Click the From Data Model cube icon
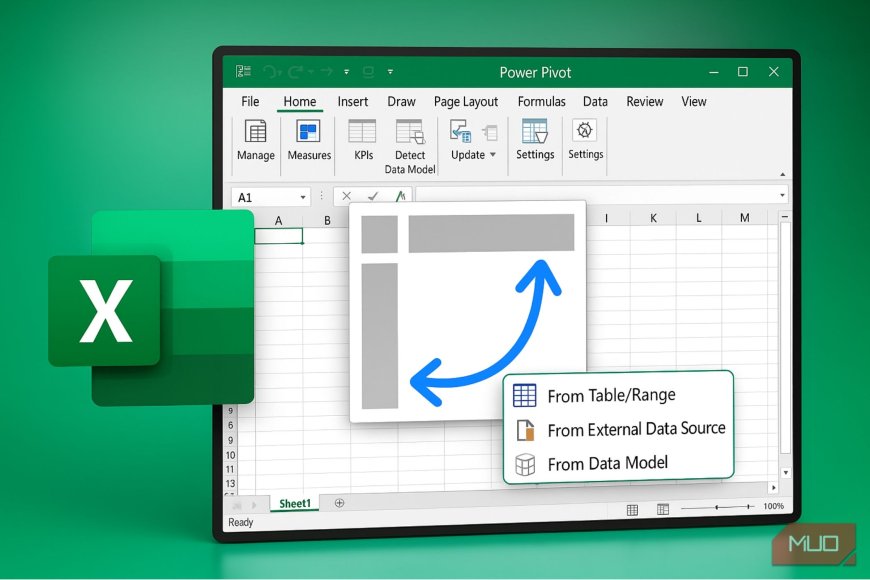Screen dimensions: 870x580 pyautogui.click(x=524, y=463)
